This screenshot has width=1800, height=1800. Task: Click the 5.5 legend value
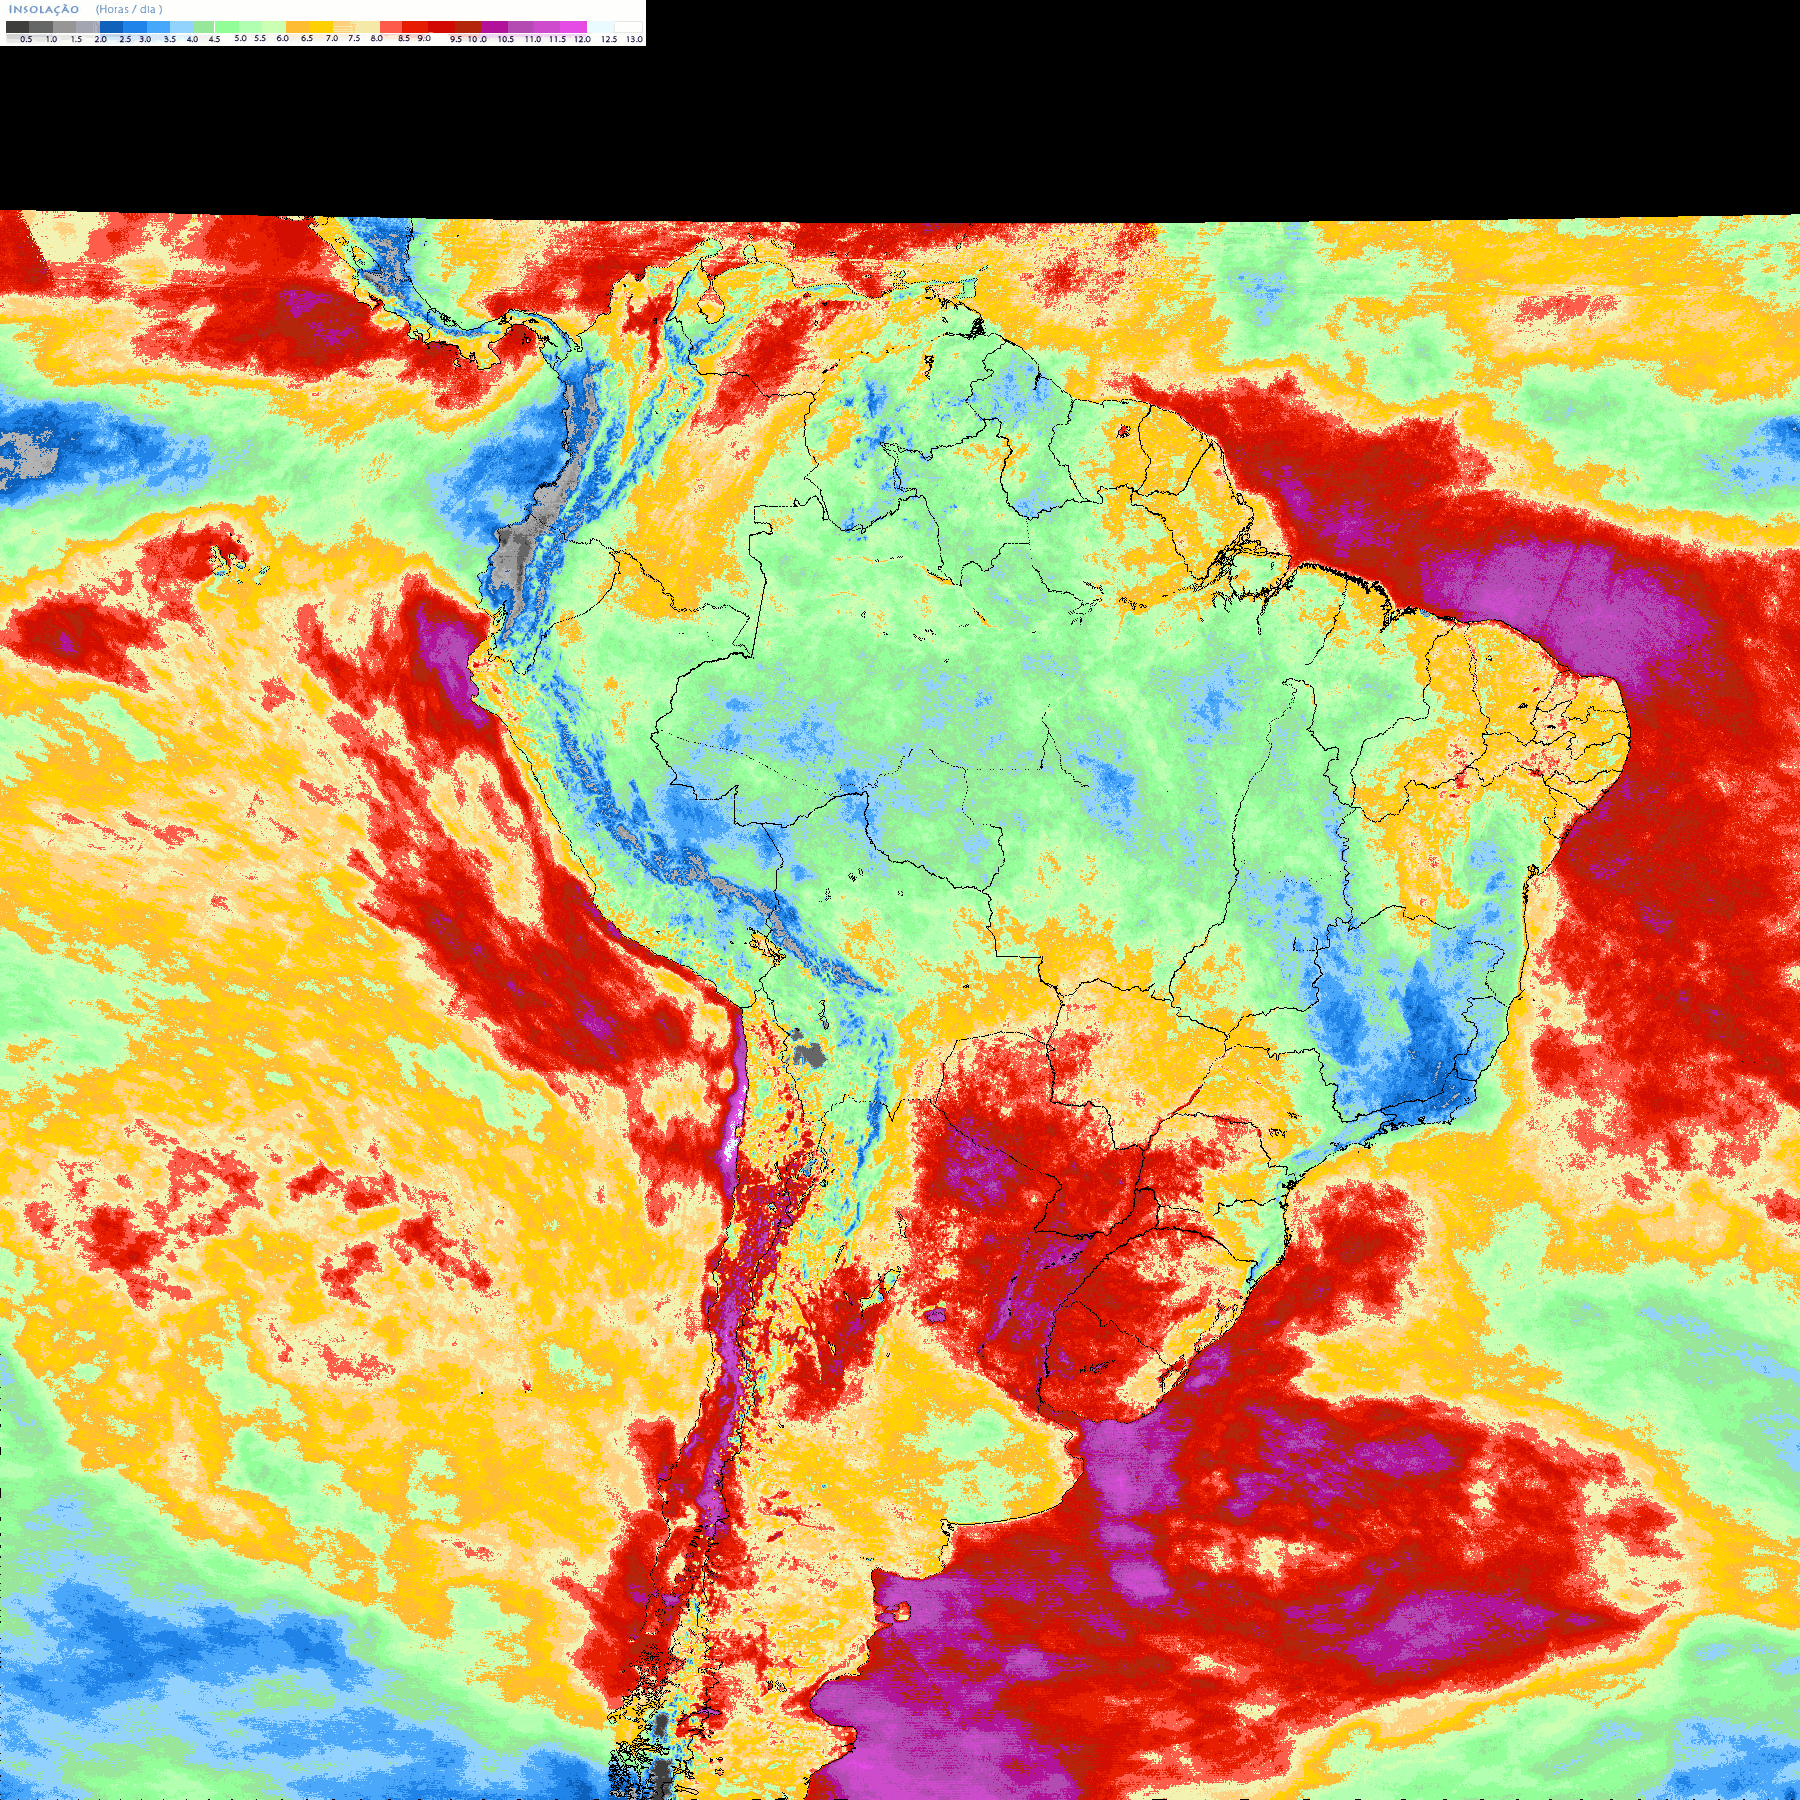coord(260,38)
